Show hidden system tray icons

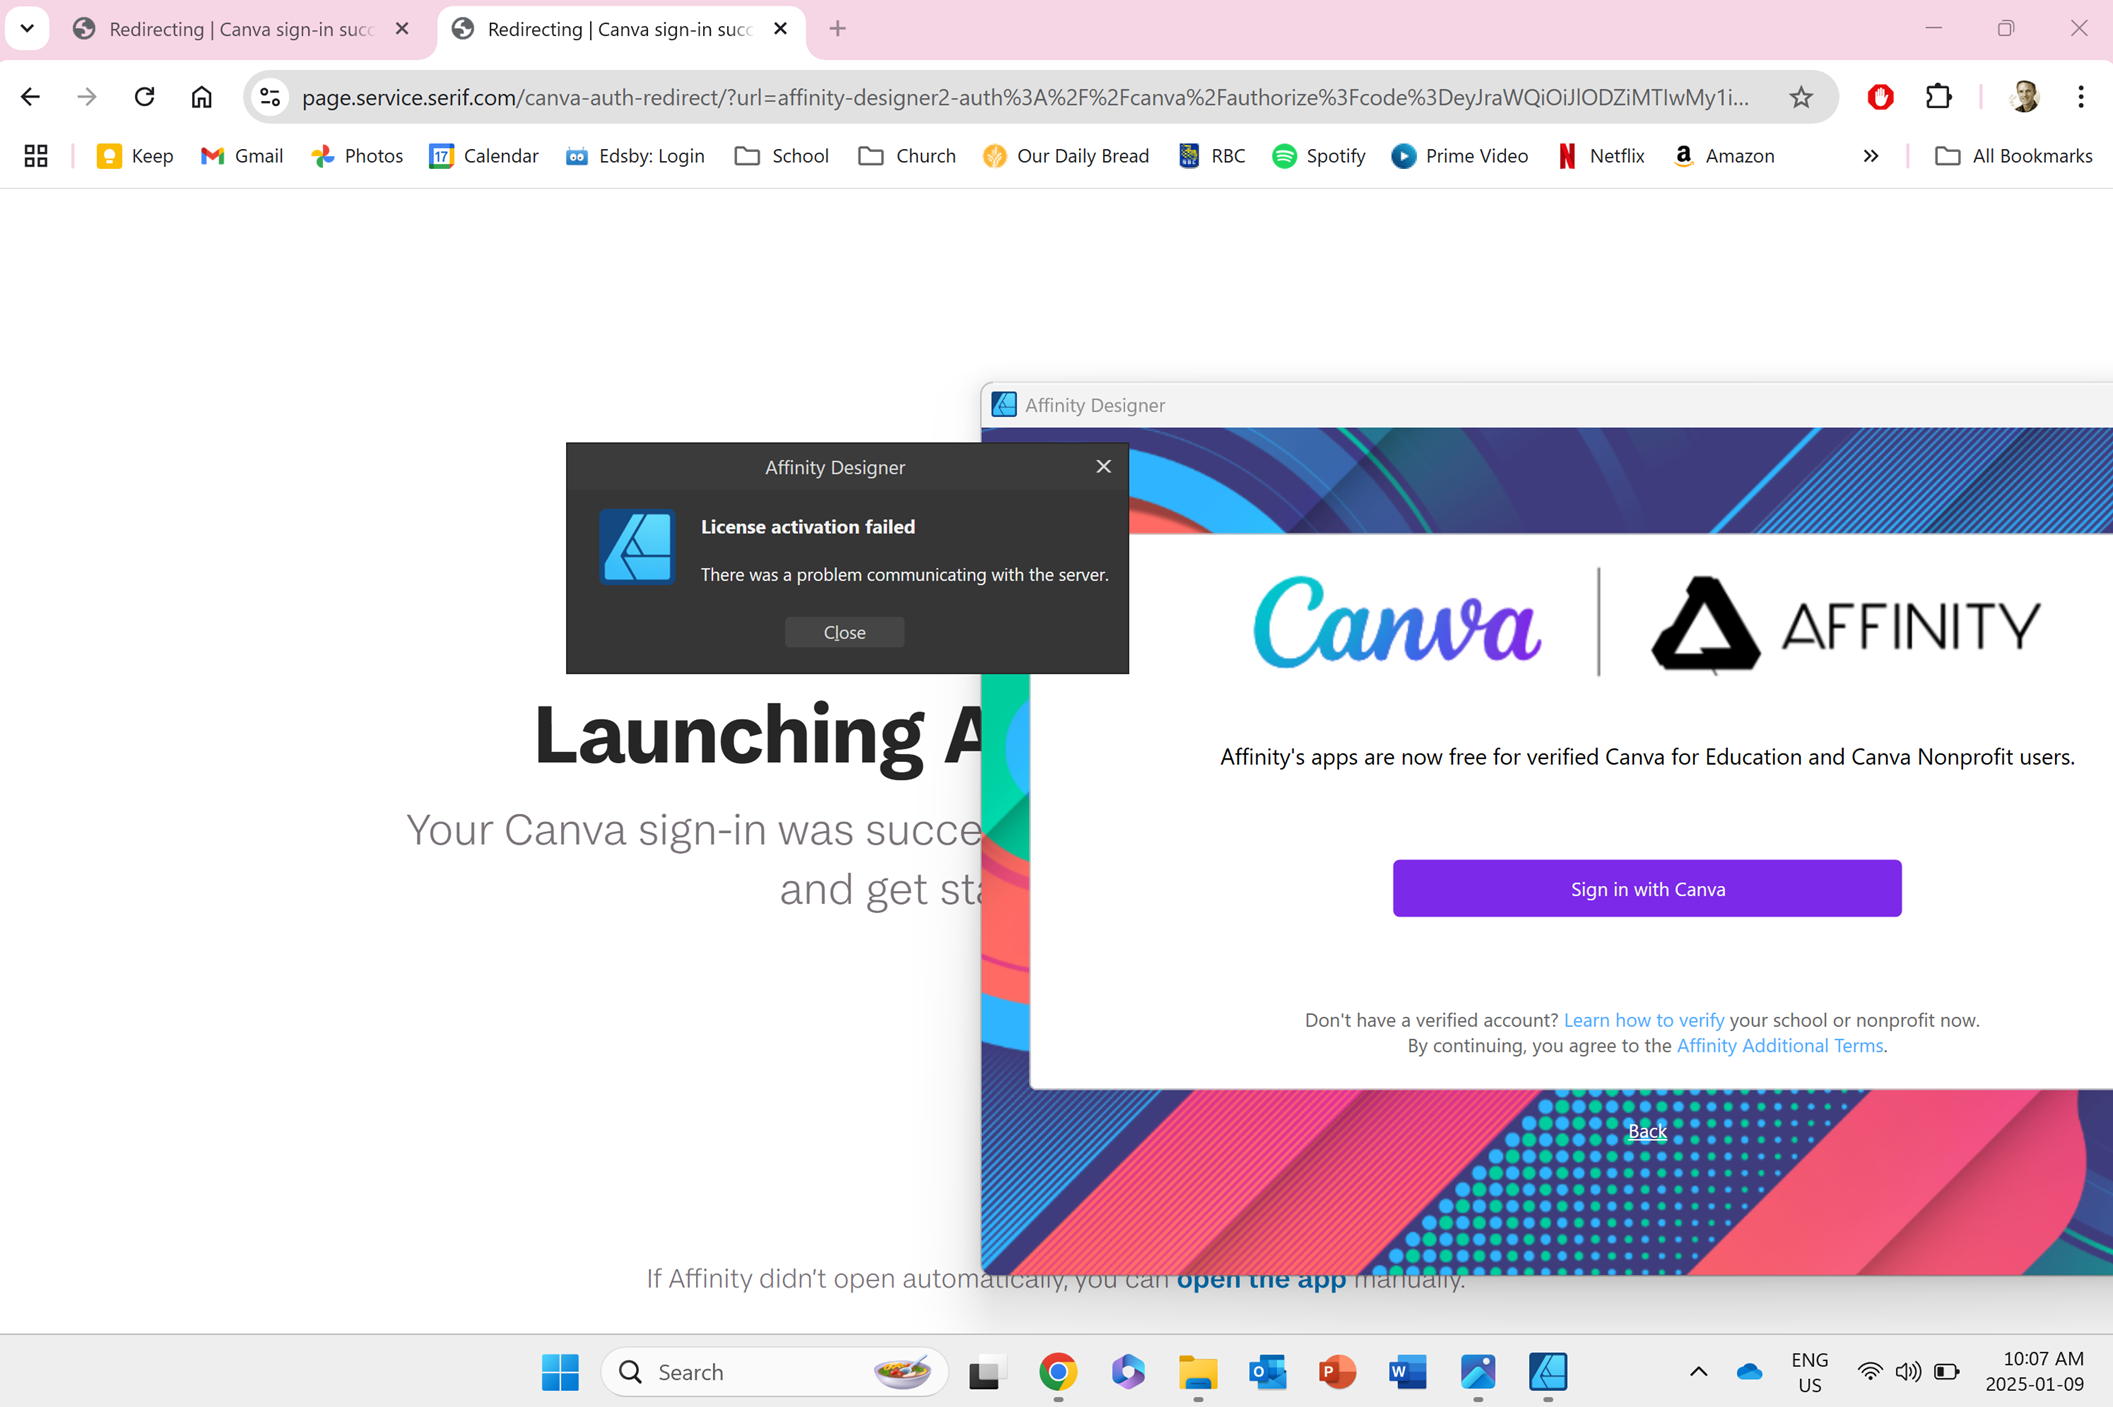[x=1698, y=1372]
